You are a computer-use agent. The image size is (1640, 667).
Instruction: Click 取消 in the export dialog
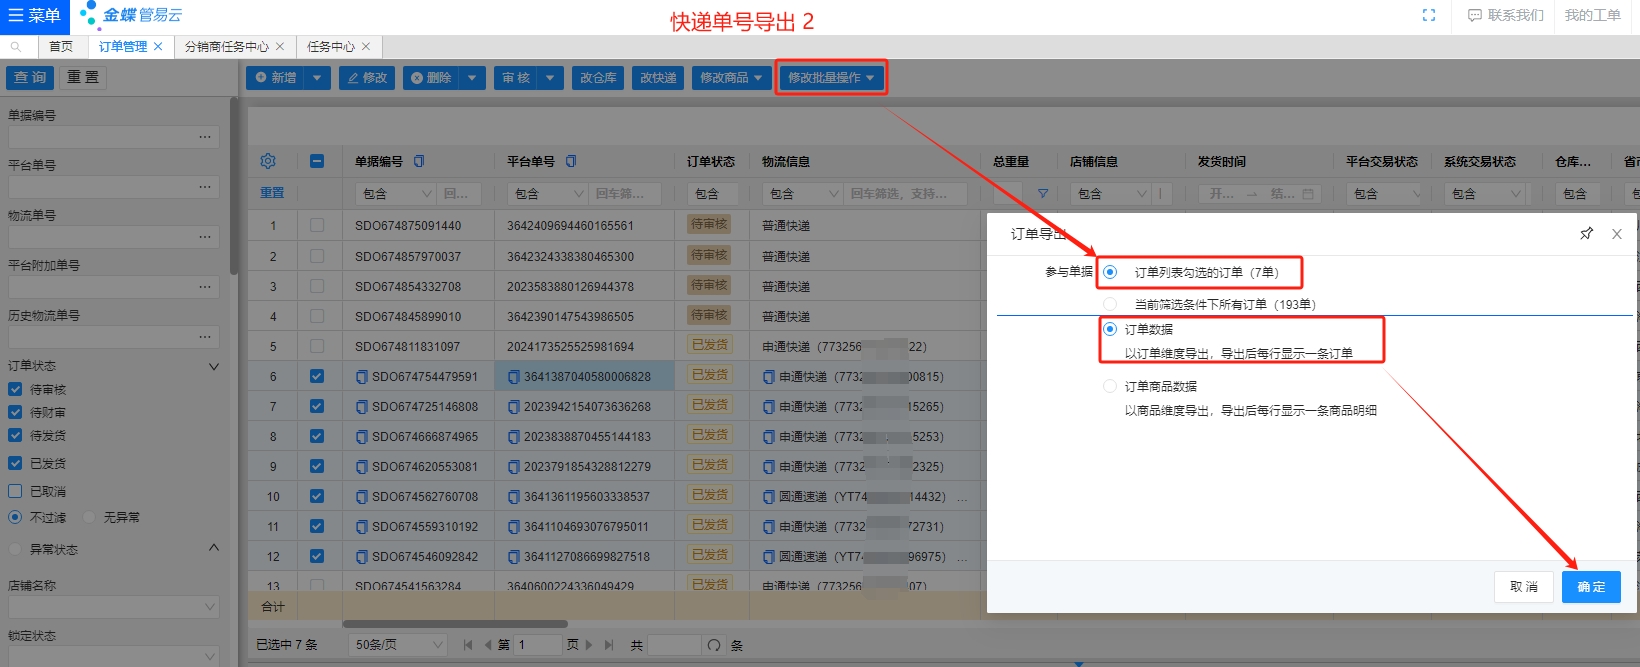(x=1524, y=587)
